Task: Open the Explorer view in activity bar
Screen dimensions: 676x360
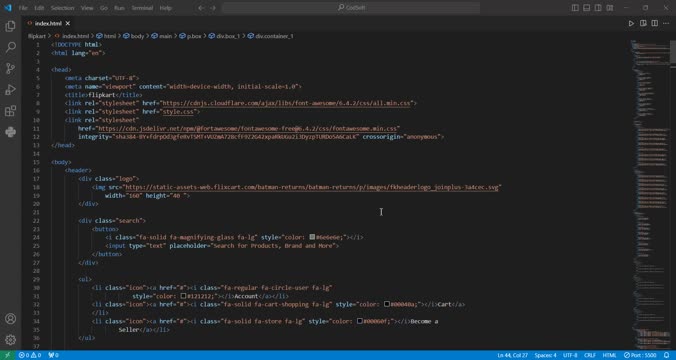Action: tap(10, 26)
